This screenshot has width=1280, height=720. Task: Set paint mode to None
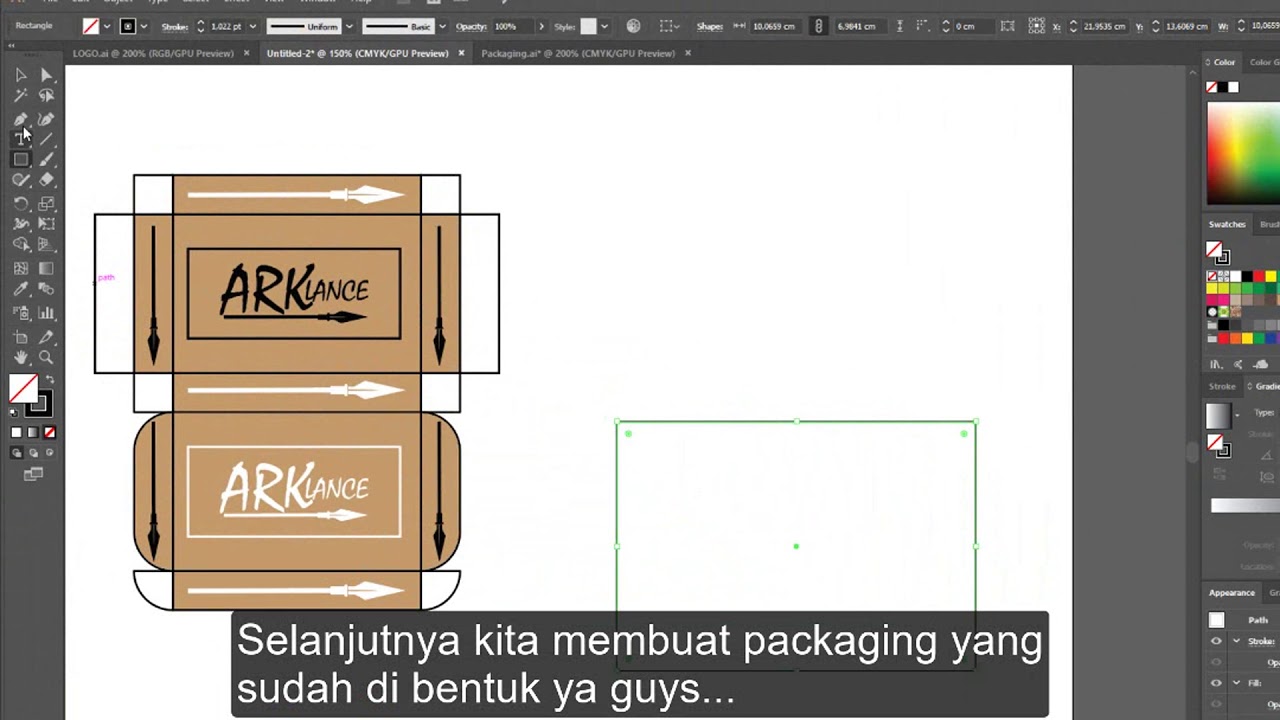[x=50, y=432]
